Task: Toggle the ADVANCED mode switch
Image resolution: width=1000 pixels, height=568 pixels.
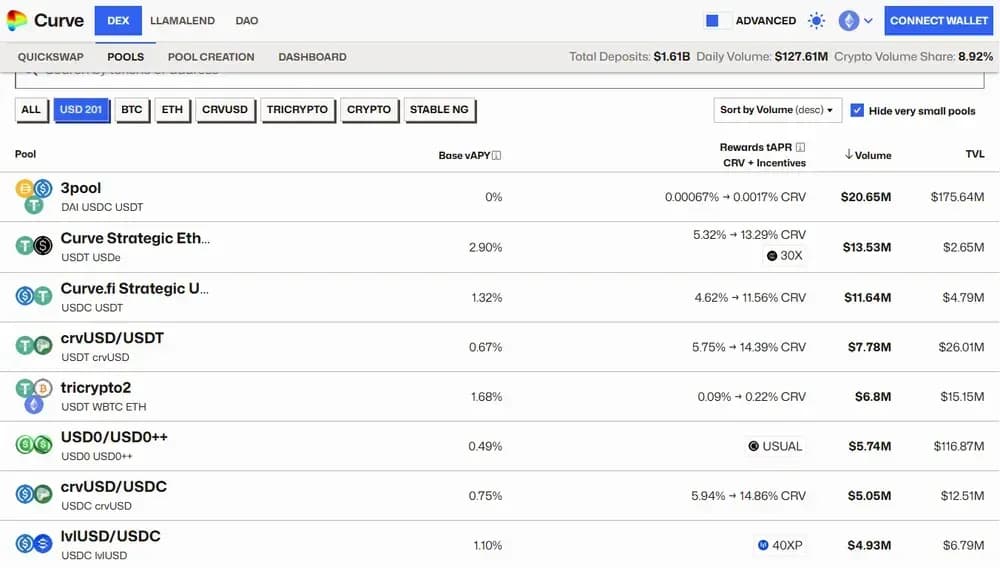Action: [717, 20]
